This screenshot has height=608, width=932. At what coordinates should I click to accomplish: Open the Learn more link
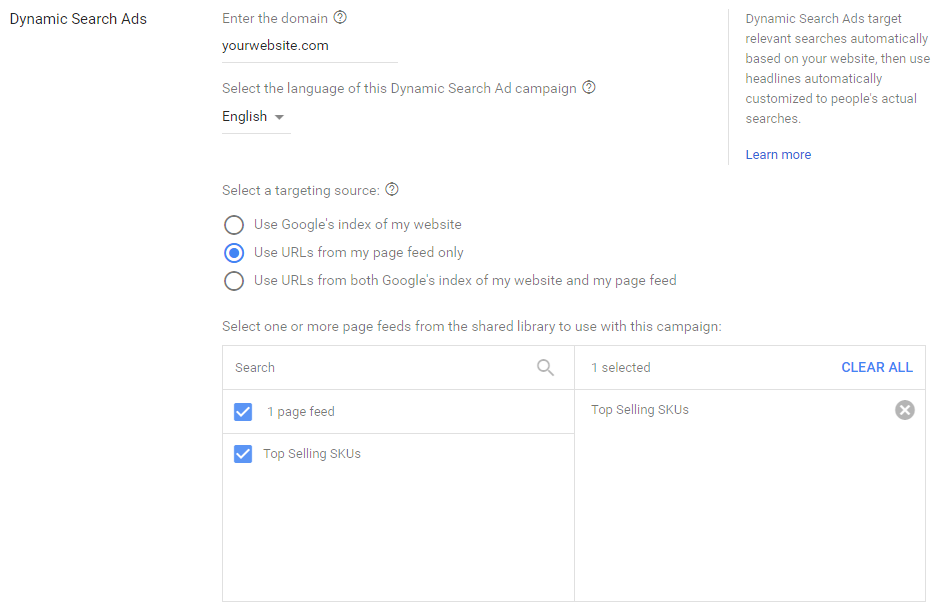778,155
